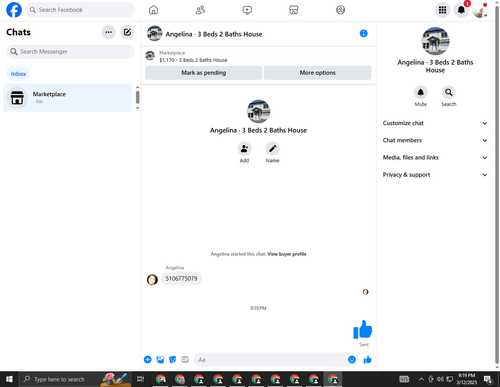Click the taskbar volume icon

click(x=440, y=379)
